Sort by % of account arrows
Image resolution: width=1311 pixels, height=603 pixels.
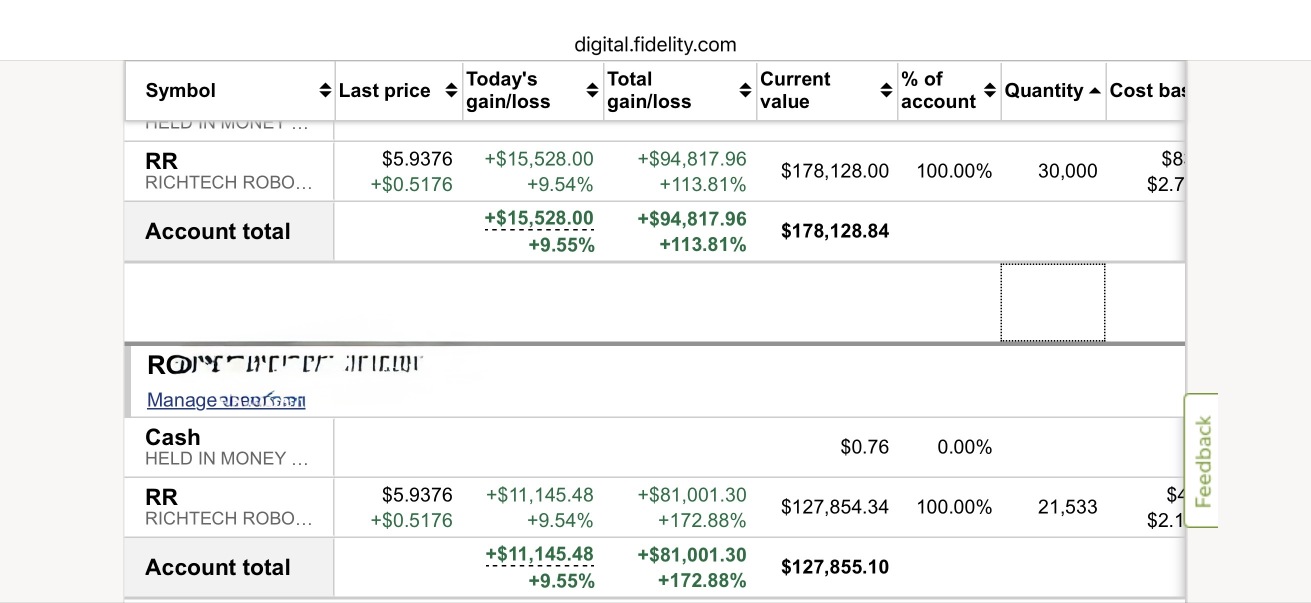click(x=990, y=91)
